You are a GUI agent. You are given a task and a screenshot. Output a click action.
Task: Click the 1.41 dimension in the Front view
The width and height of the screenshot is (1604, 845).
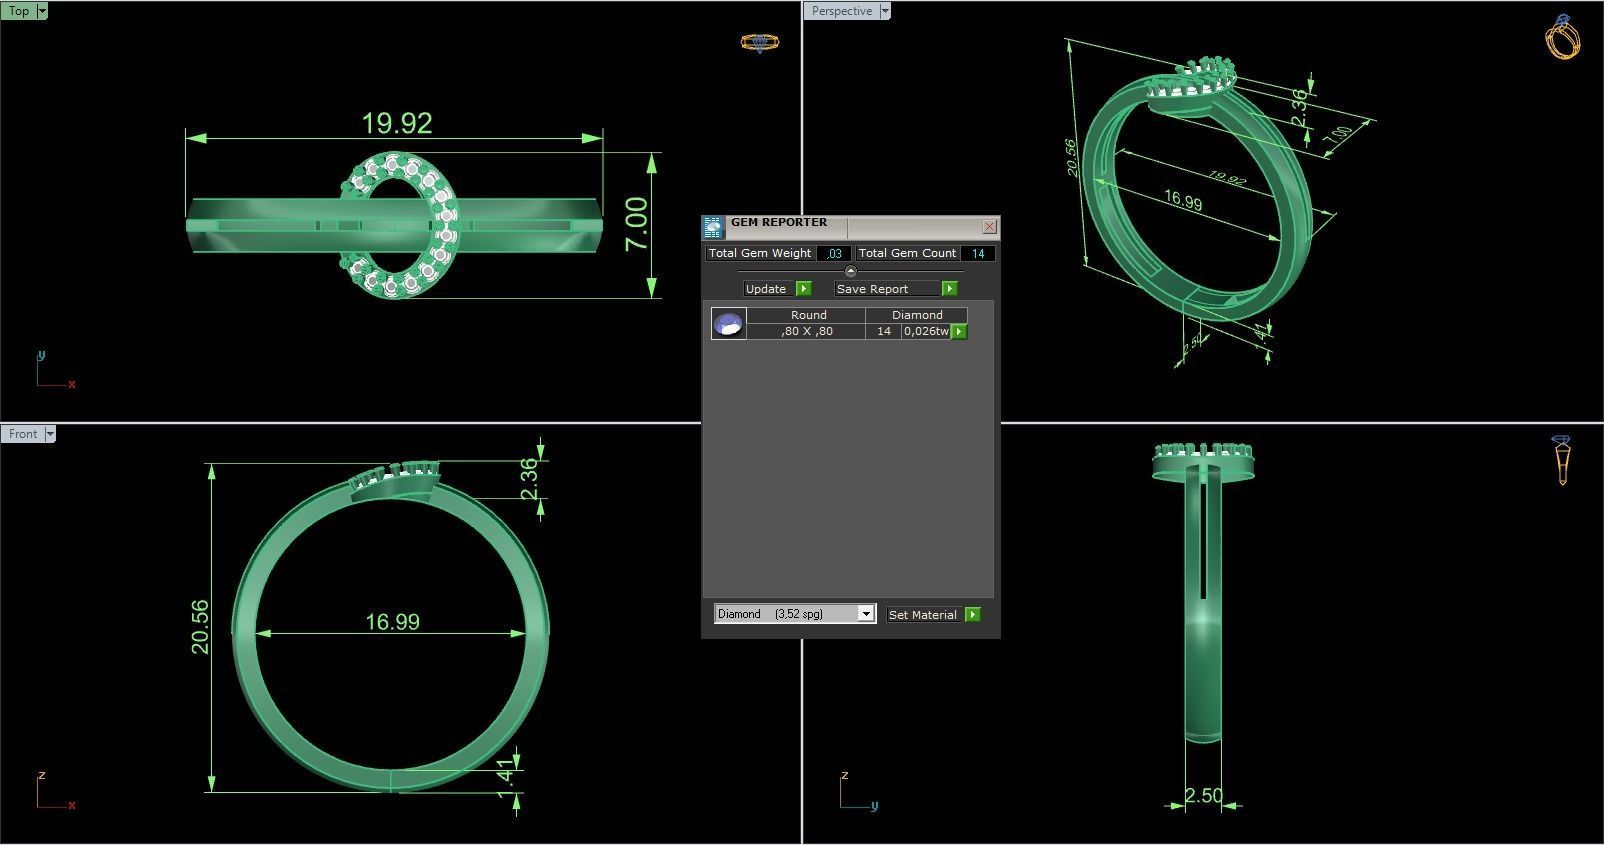click(x=507, y=778)
